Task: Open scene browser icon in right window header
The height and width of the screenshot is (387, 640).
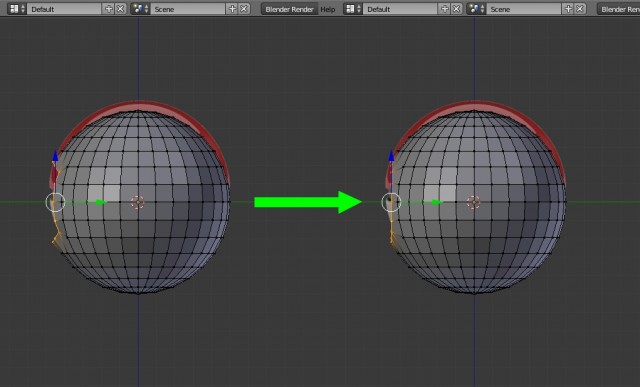Action: point(476,9)
